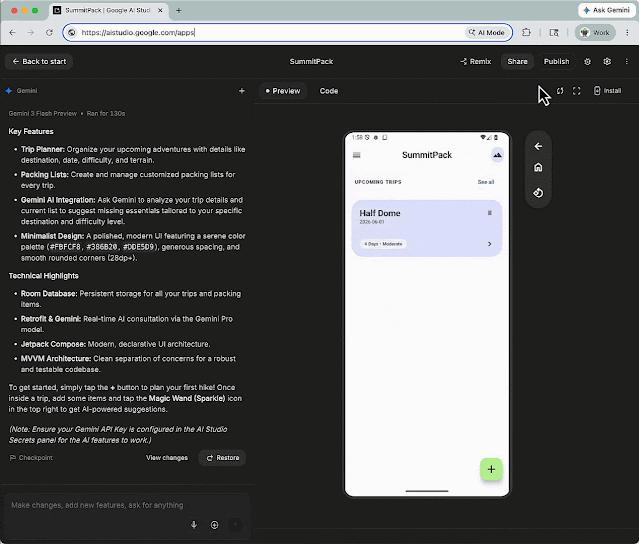Open the Half Dome trip card

[427, 228]
